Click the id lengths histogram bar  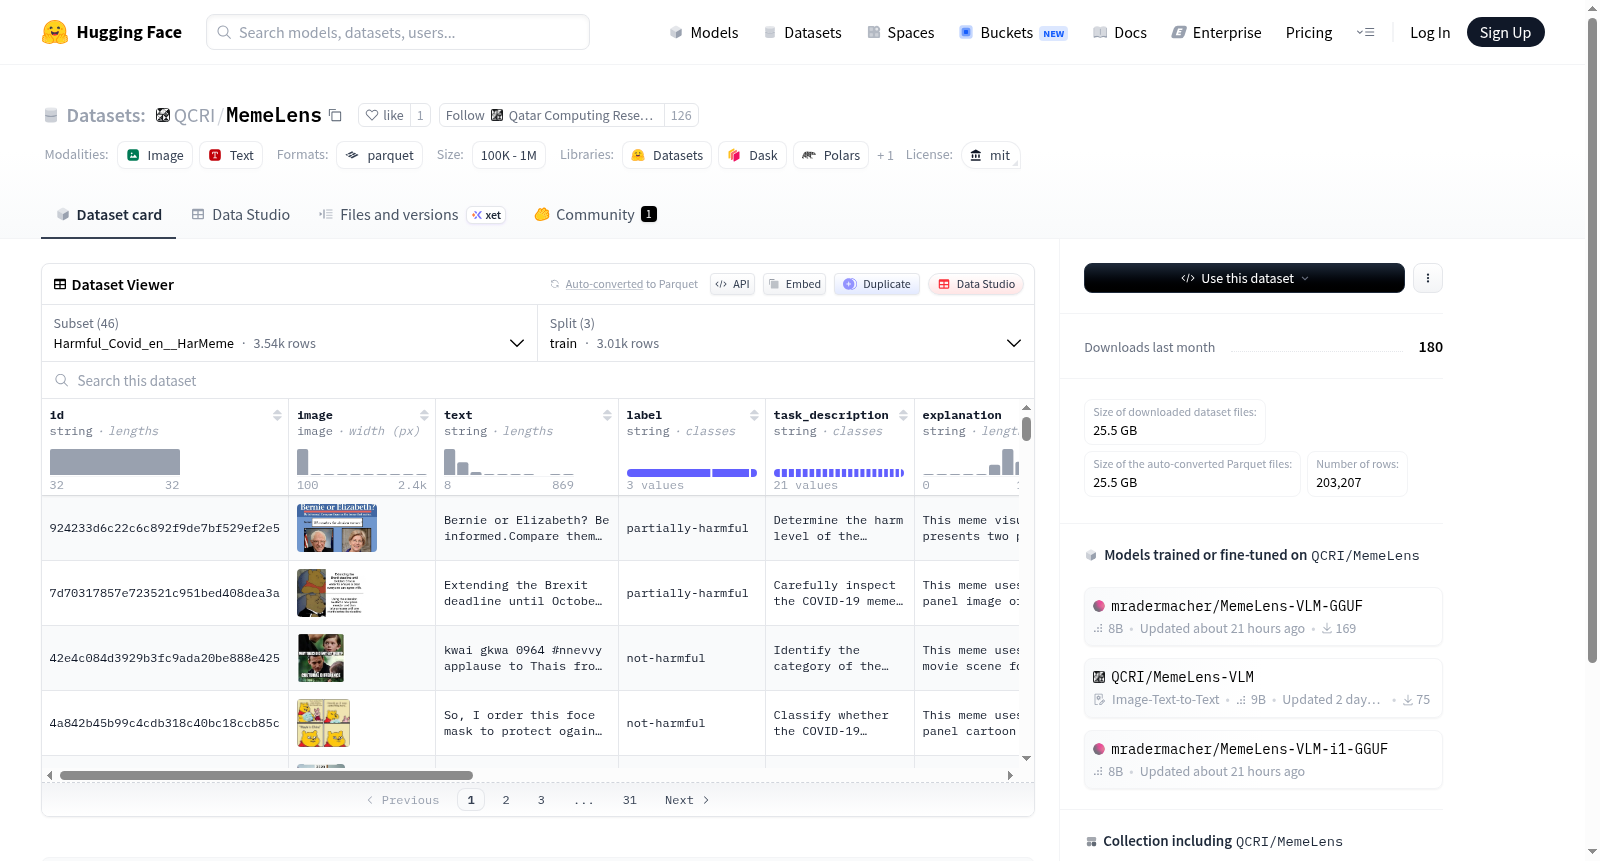(x=115, y=462)
